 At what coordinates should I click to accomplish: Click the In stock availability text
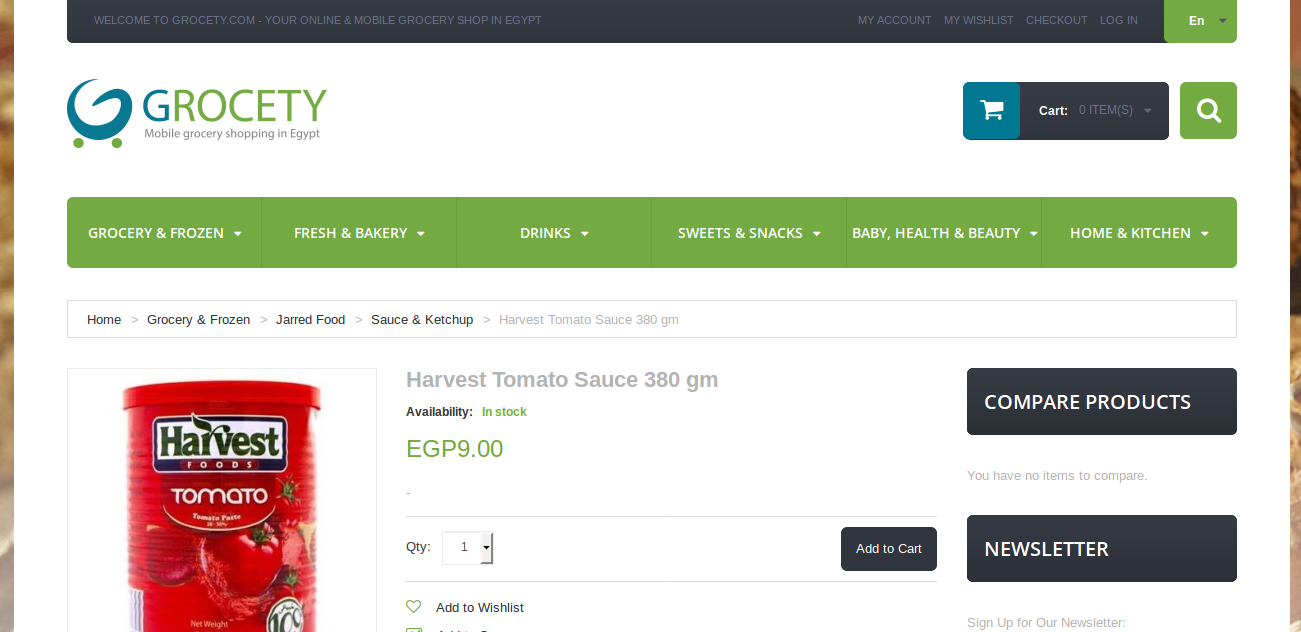pyautogui.click(x=504, y=412)
